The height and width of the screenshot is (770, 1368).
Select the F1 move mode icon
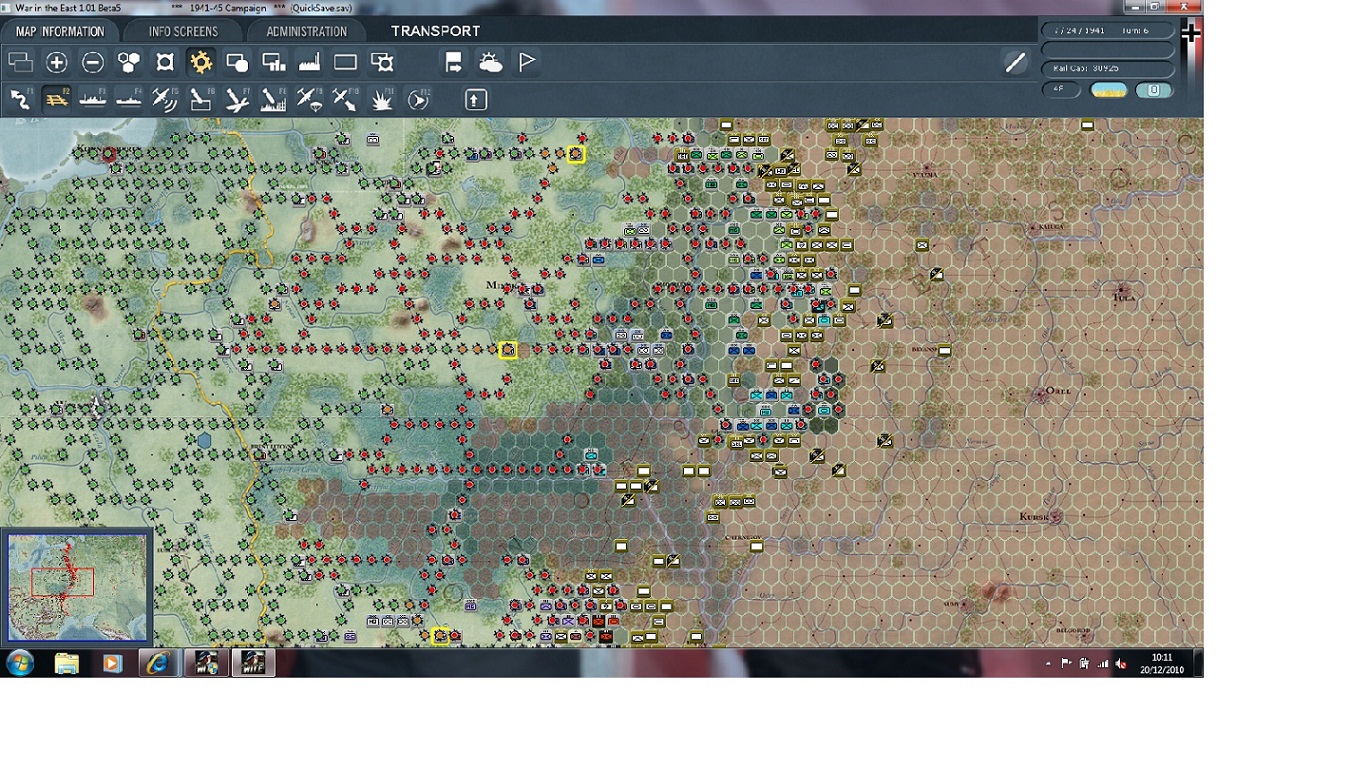tap(20, 99)
